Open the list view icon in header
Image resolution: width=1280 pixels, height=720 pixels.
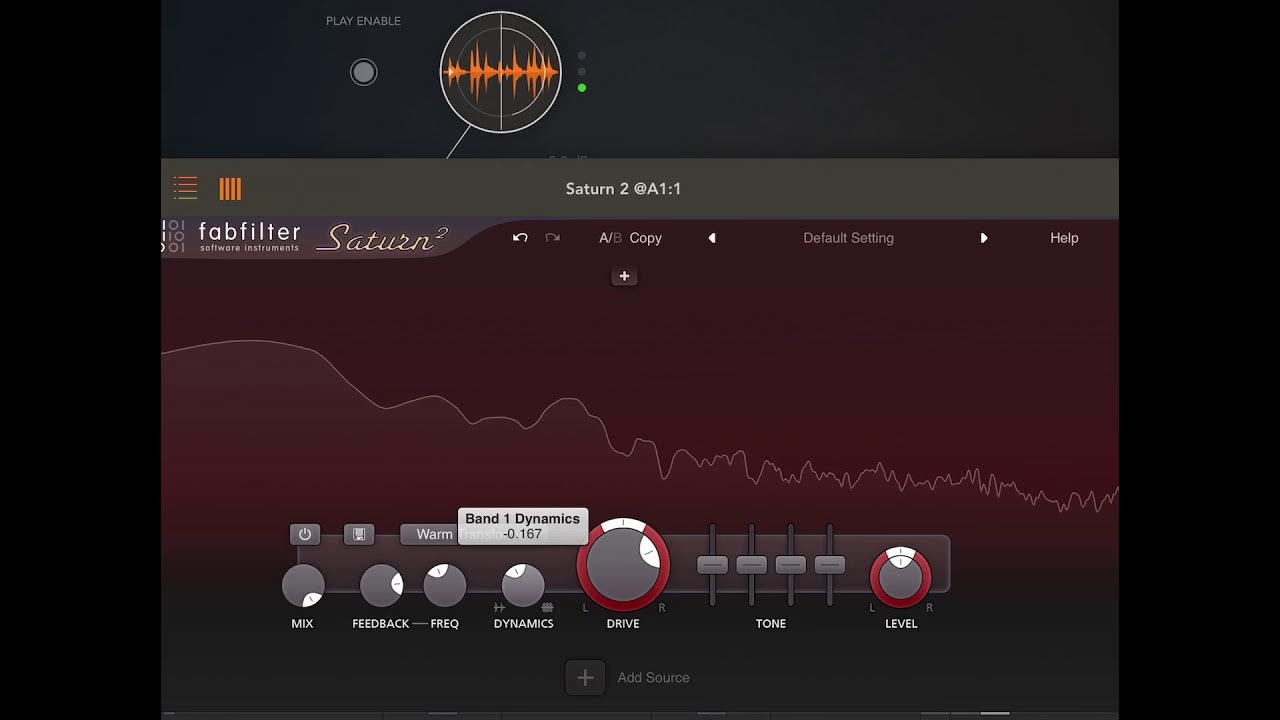coord(185,188)
